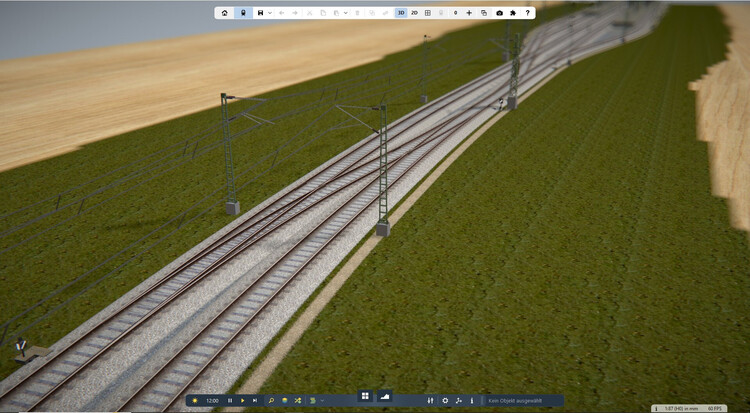
Task: Open plugins with puzzle piece icon
Action: pyautogui.click(x=513, y=13)
